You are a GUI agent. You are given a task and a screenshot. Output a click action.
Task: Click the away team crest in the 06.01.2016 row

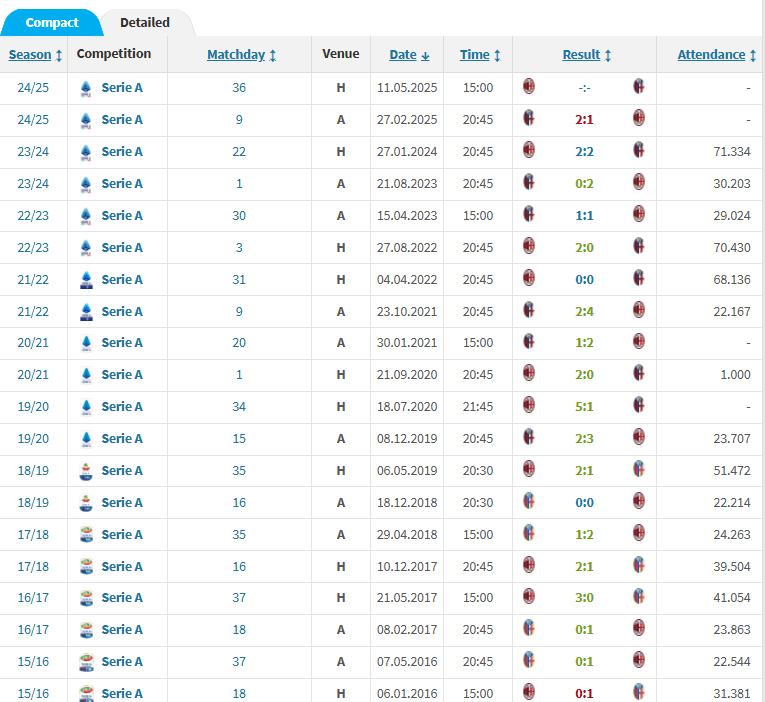pyautogui.click(x=639, y=692)
